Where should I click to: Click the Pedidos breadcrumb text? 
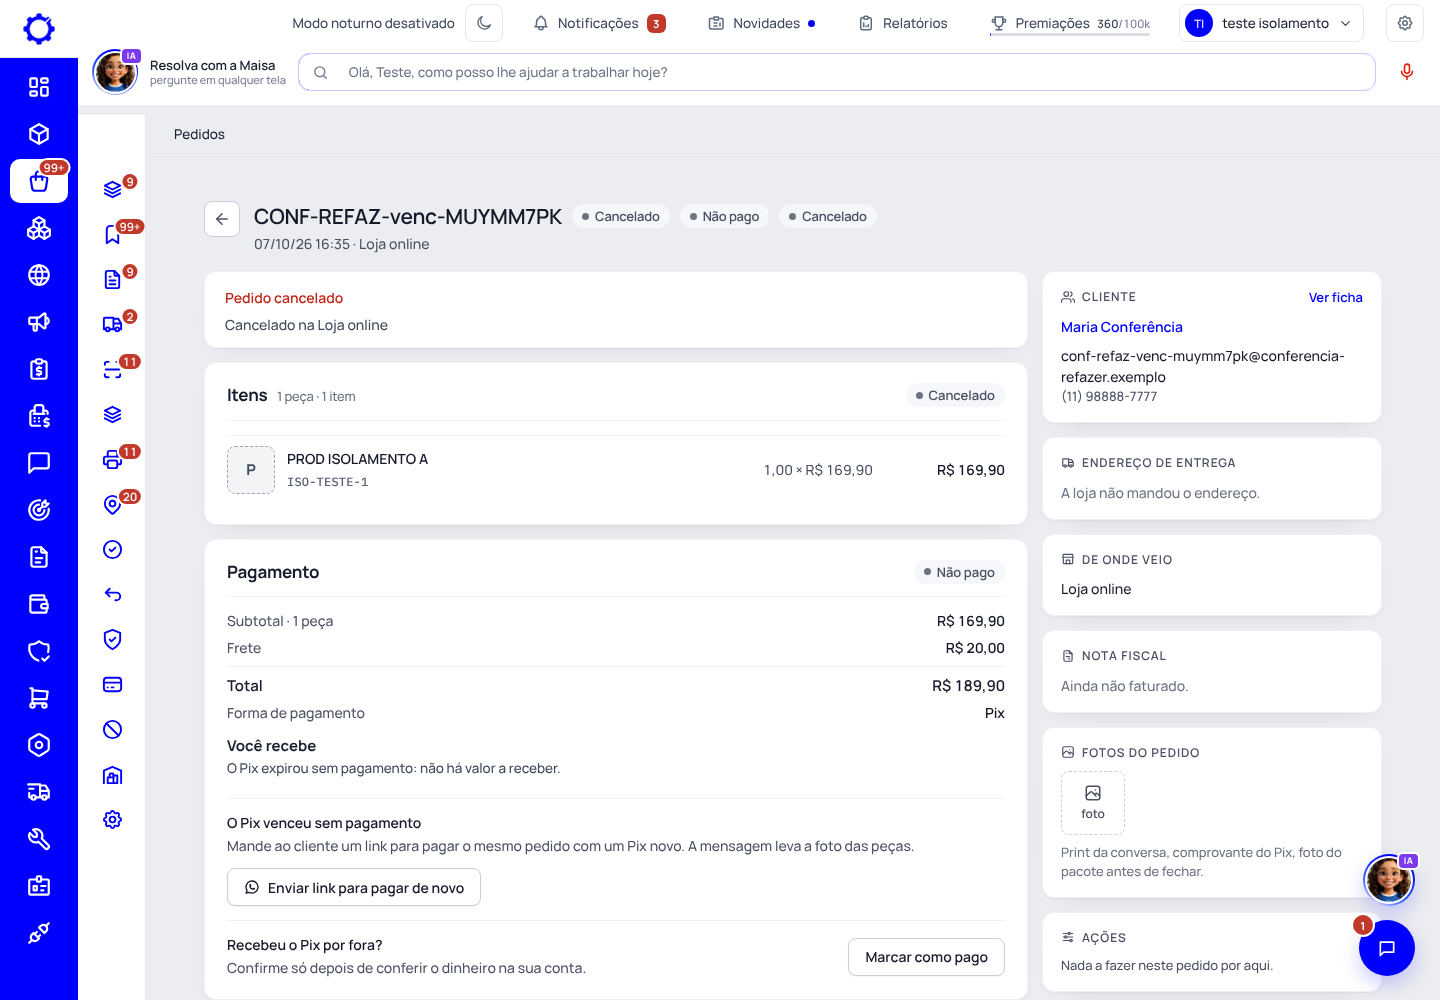click(x=199, y=134)
